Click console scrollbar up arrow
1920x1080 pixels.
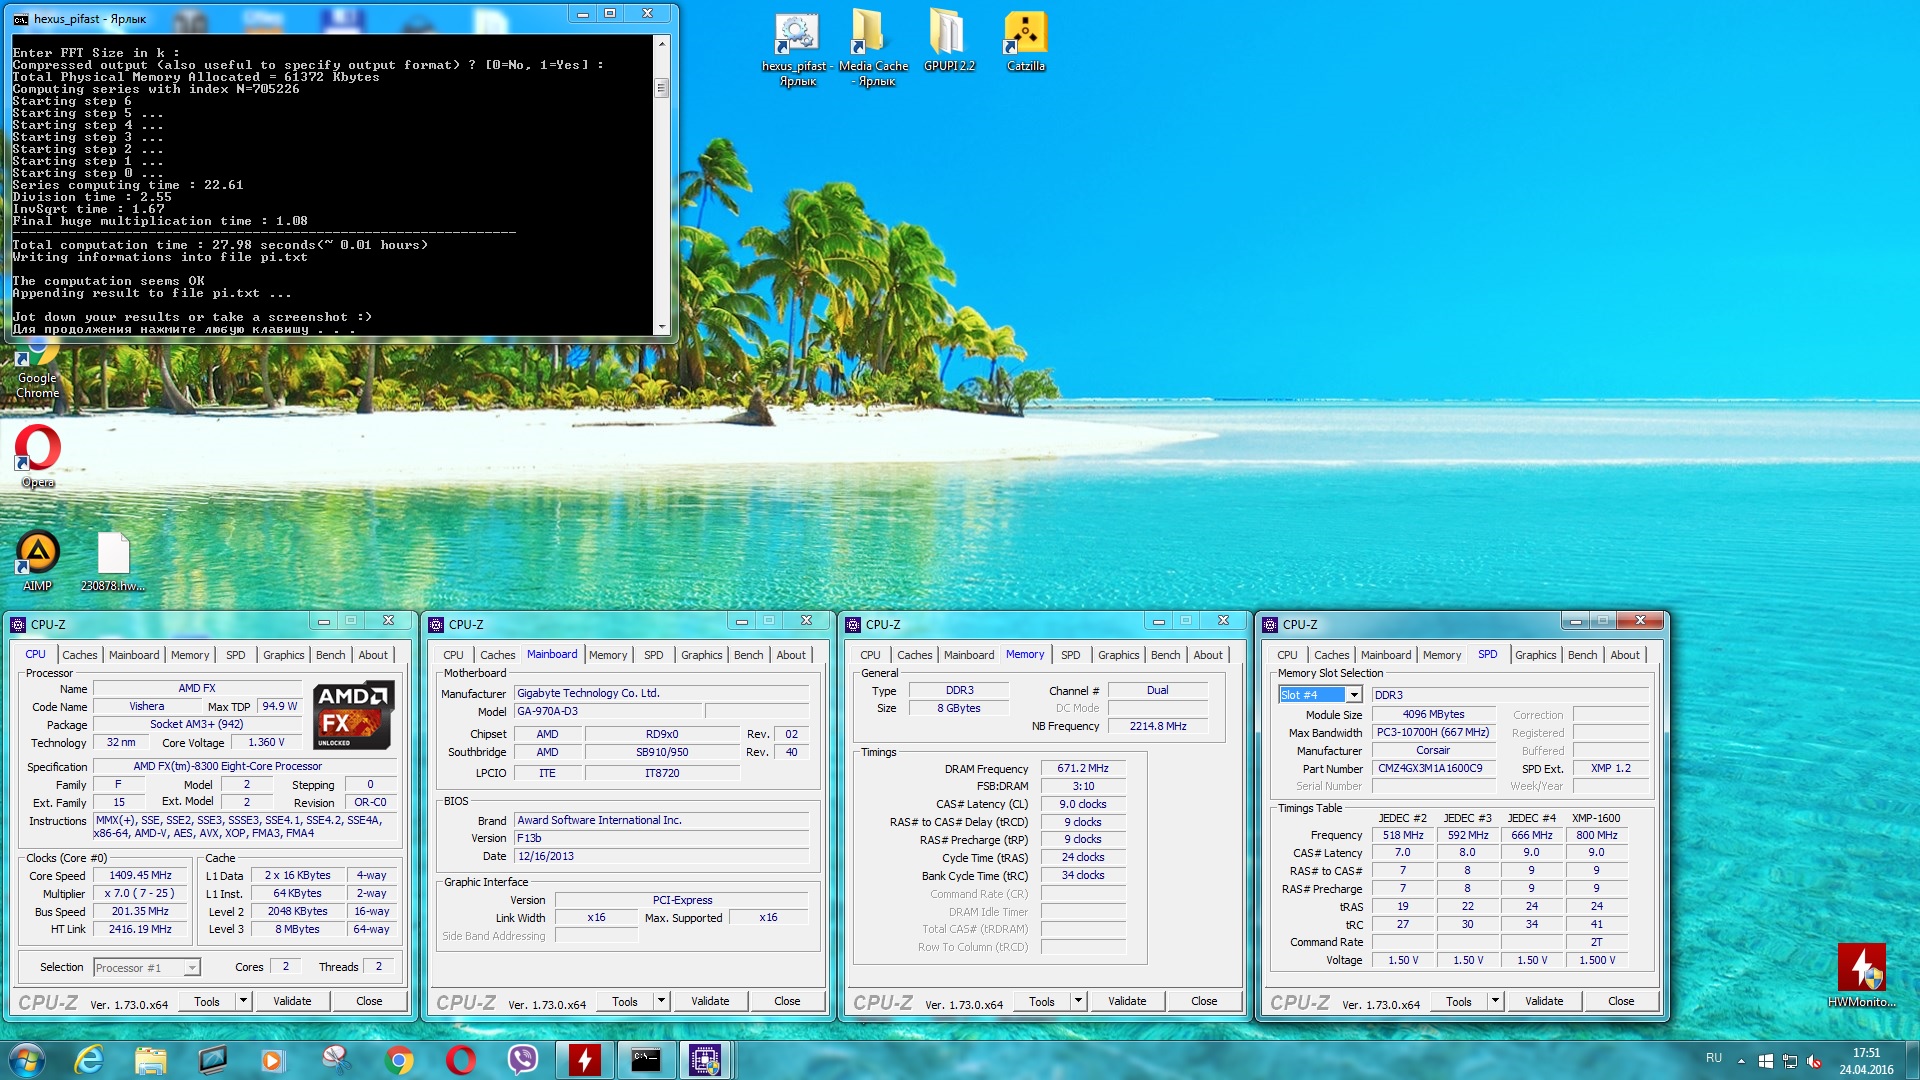661,43
